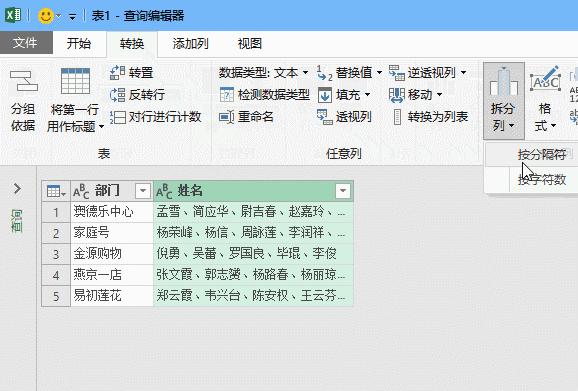Click the 燕京一店 cell
578x391 pixels.
[112, 275]
